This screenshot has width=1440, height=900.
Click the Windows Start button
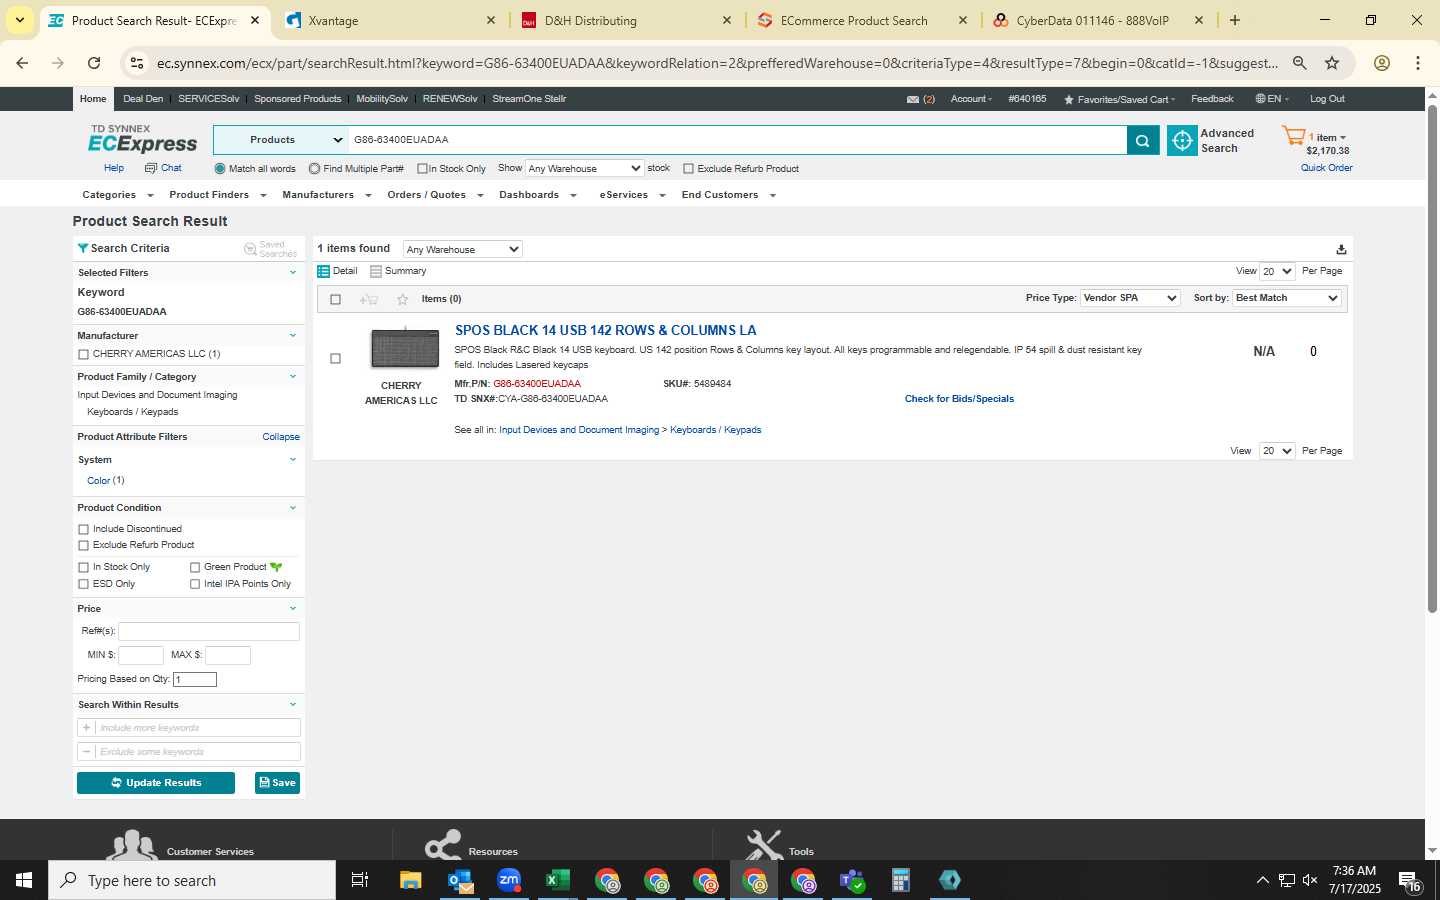click(x=24, y=880)
